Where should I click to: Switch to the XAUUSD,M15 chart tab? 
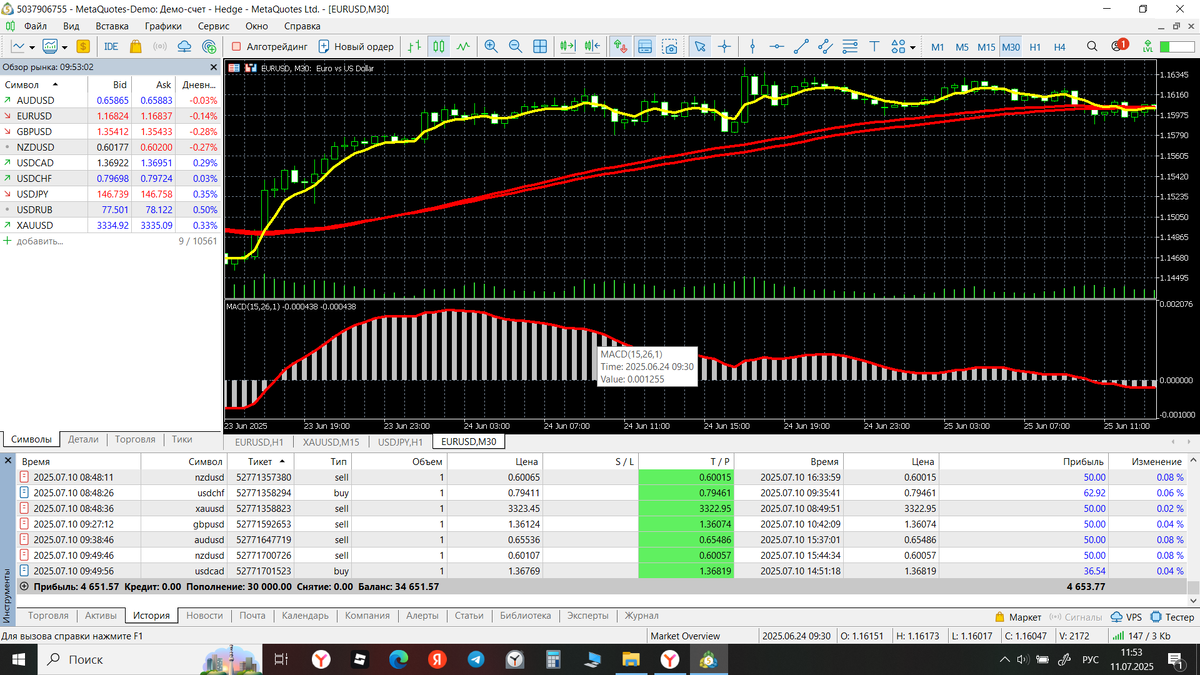331,441
